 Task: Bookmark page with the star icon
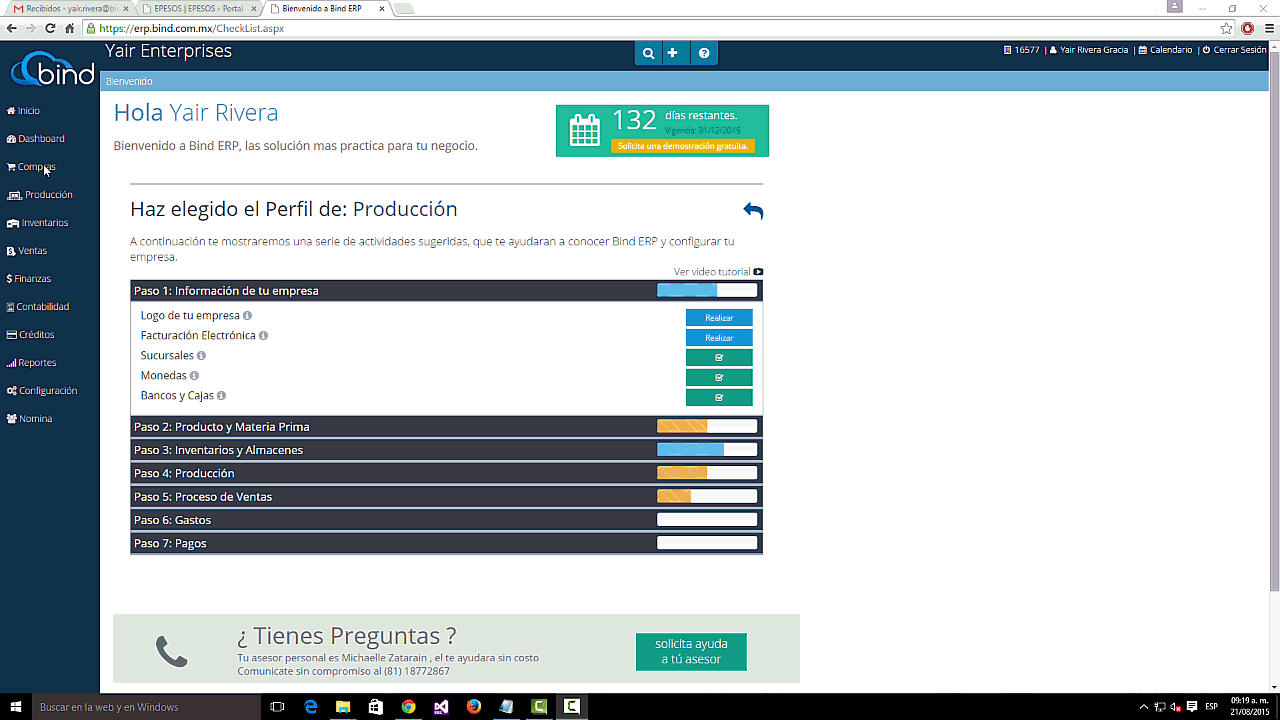(x=1226, y=28)
